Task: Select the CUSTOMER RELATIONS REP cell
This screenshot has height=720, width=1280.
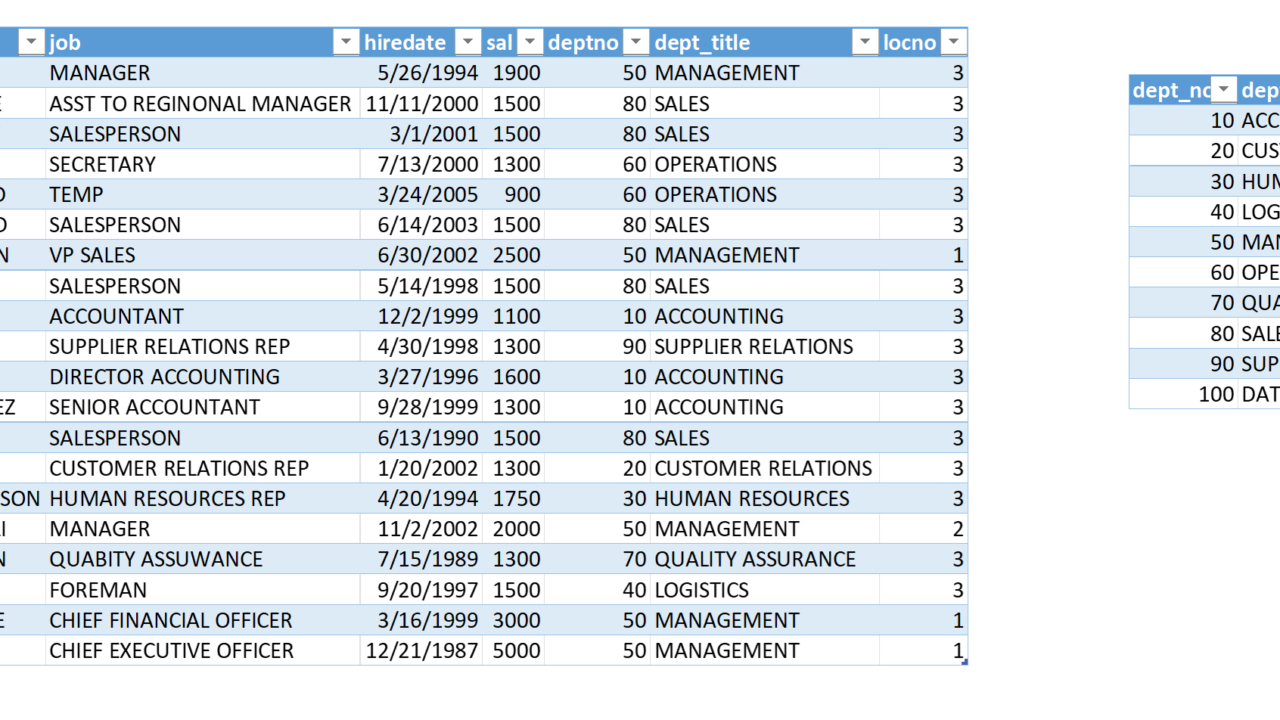Action: coord(203,468)
